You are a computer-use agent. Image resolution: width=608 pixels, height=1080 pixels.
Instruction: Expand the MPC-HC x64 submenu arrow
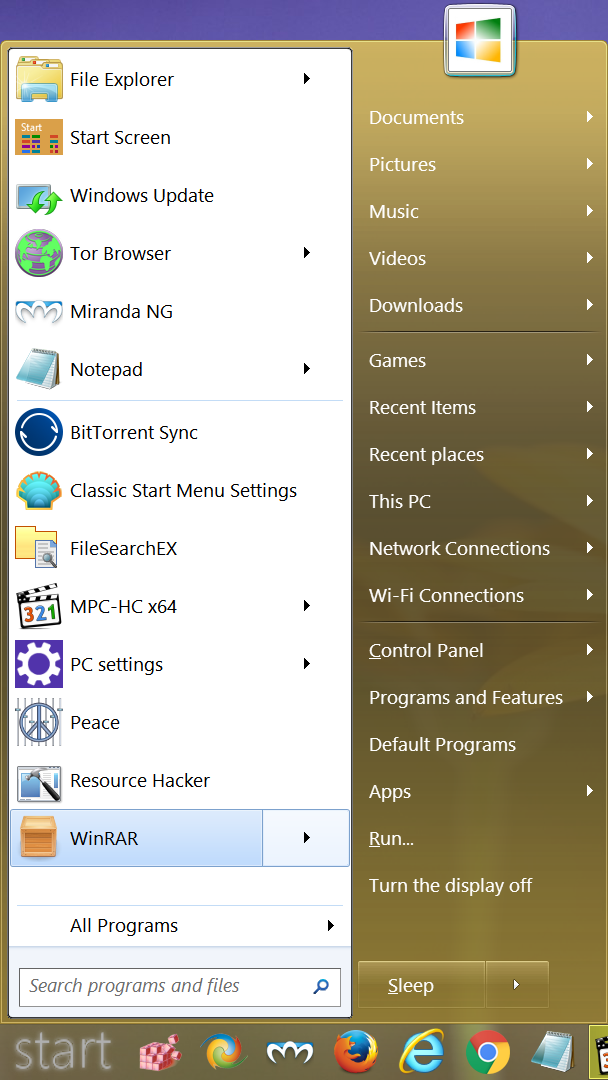[306, 606]
